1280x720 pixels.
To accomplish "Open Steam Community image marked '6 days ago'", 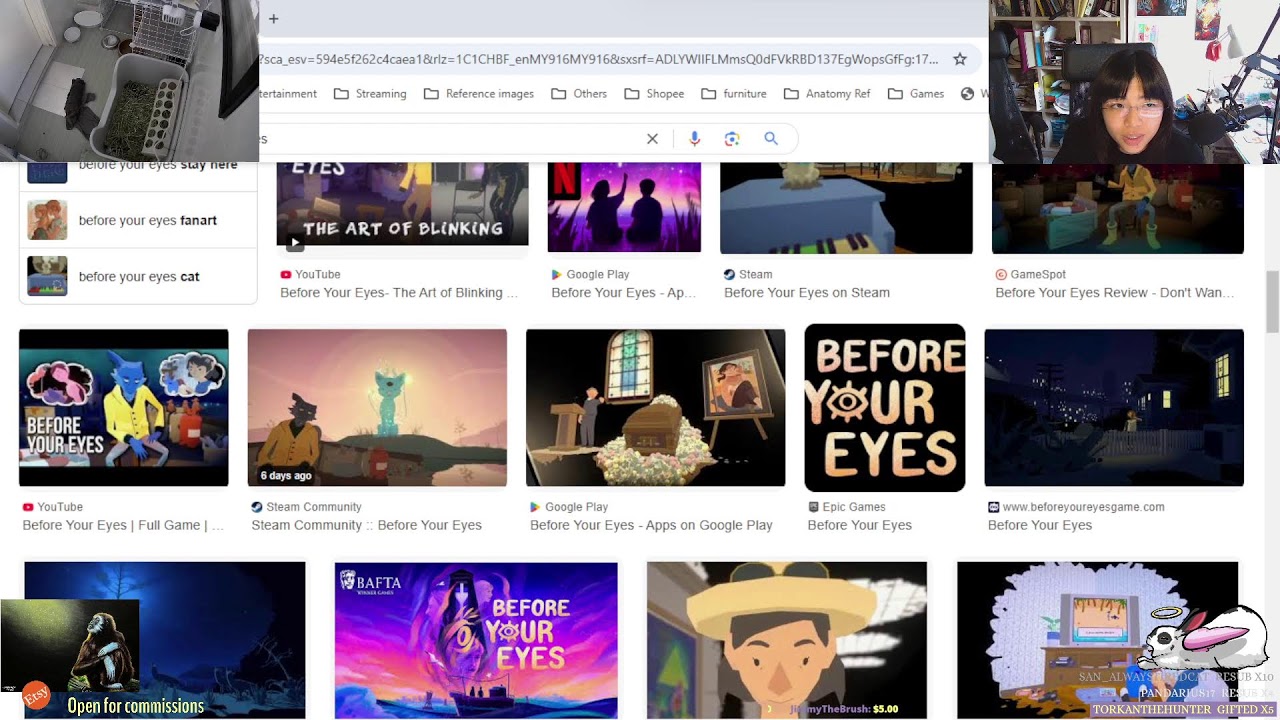I will [377, 408].
